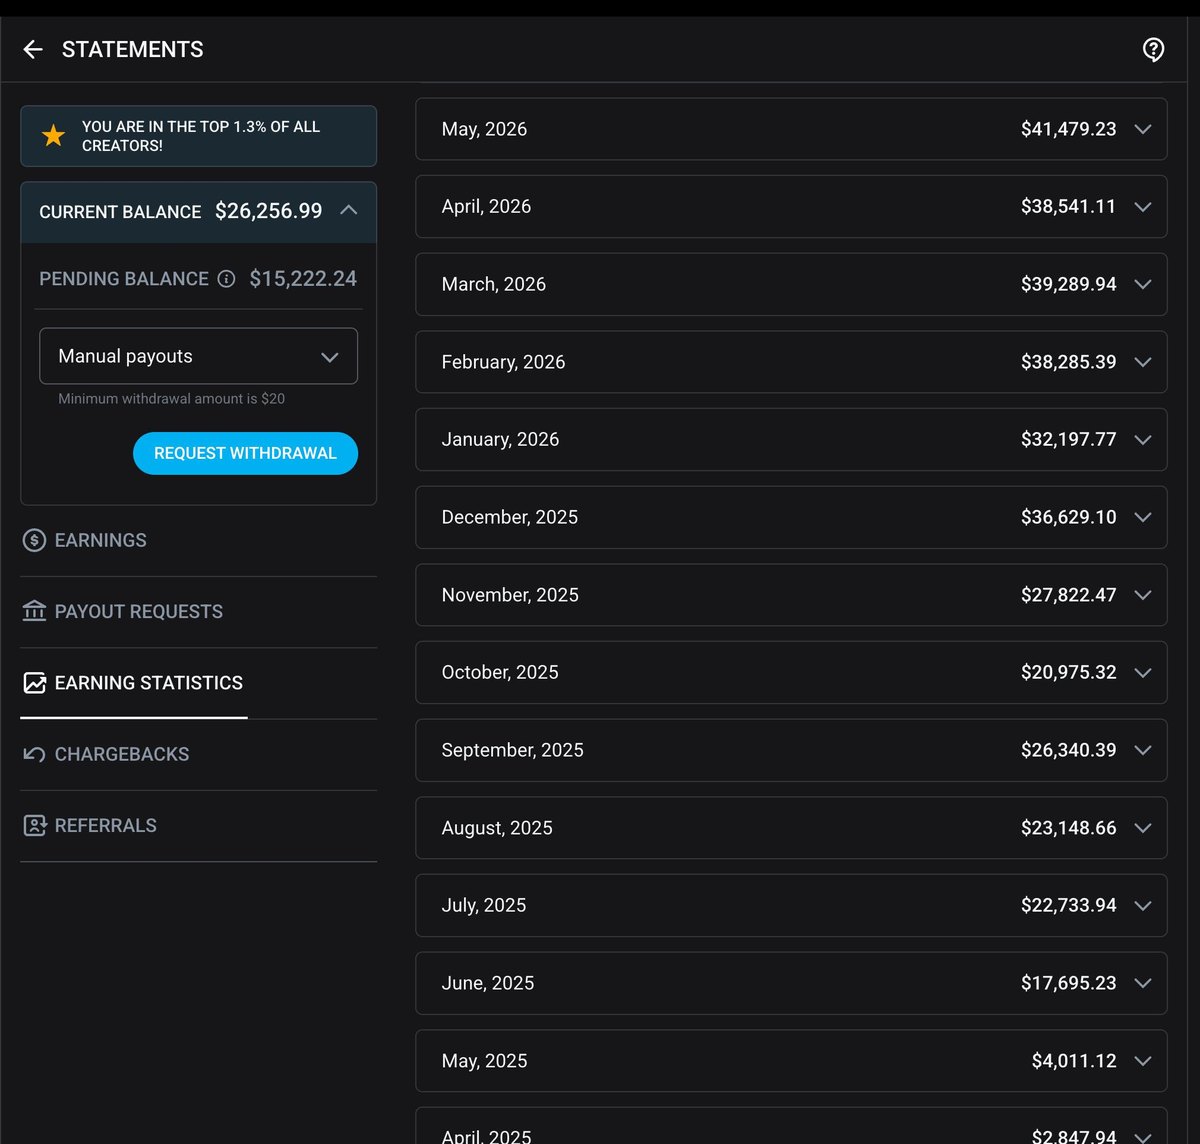Click the $23,148.66 amount

click(x=1068, y=828)
